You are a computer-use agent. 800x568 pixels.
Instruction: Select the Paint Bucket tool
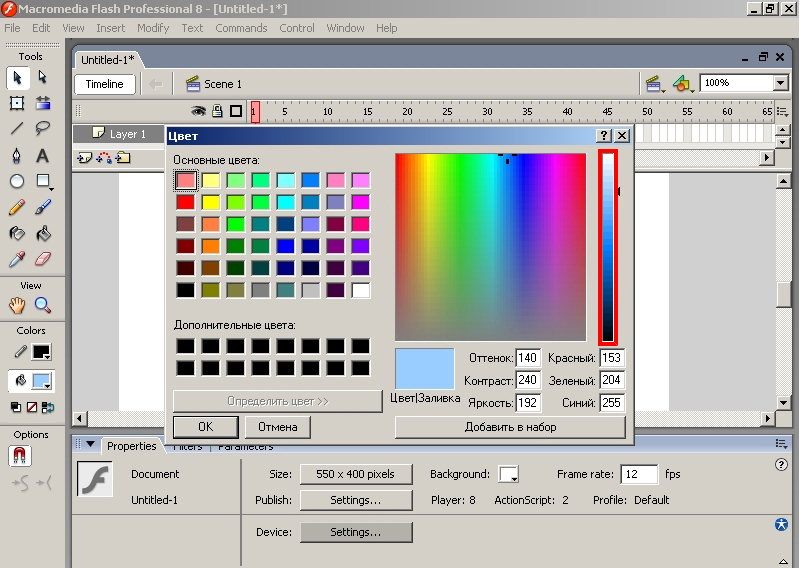(x=43, y=234)
